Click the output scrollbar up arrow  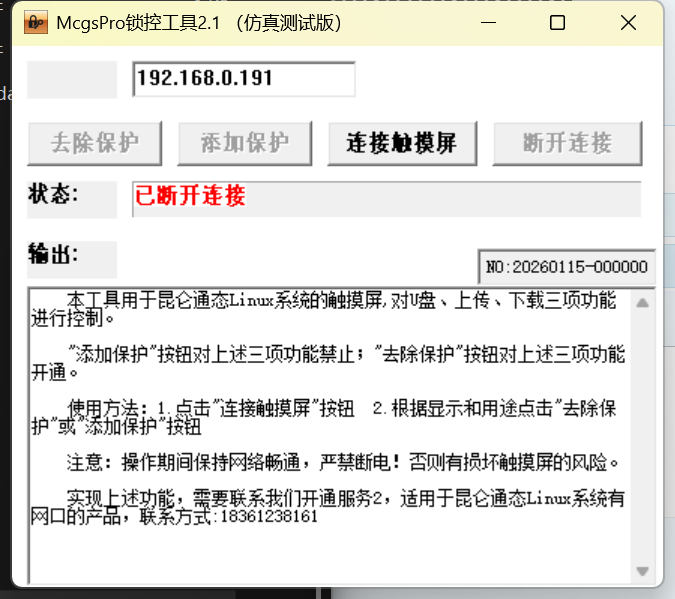[x=643, y=301]
